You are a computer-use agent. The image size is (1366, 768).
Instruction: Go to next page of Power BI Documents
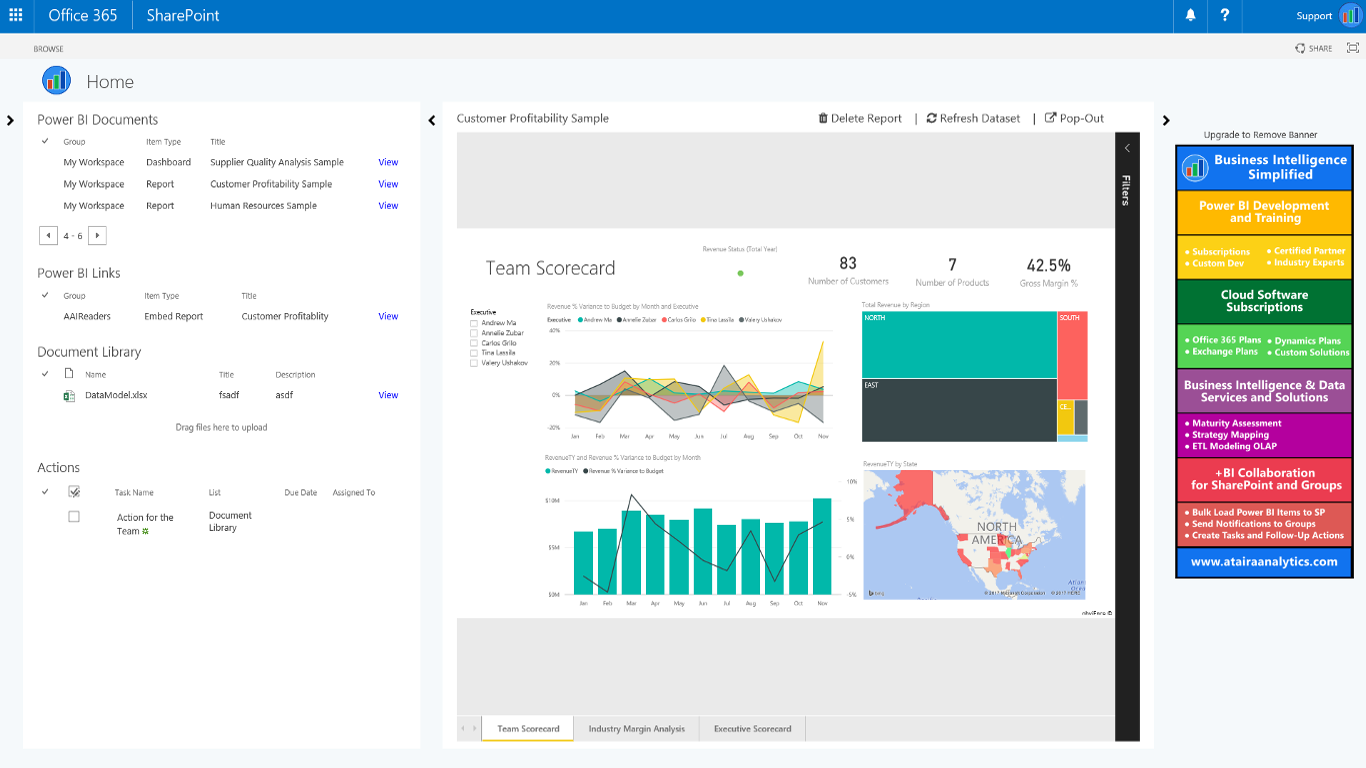pyautogui.click(x=97, y=236)
